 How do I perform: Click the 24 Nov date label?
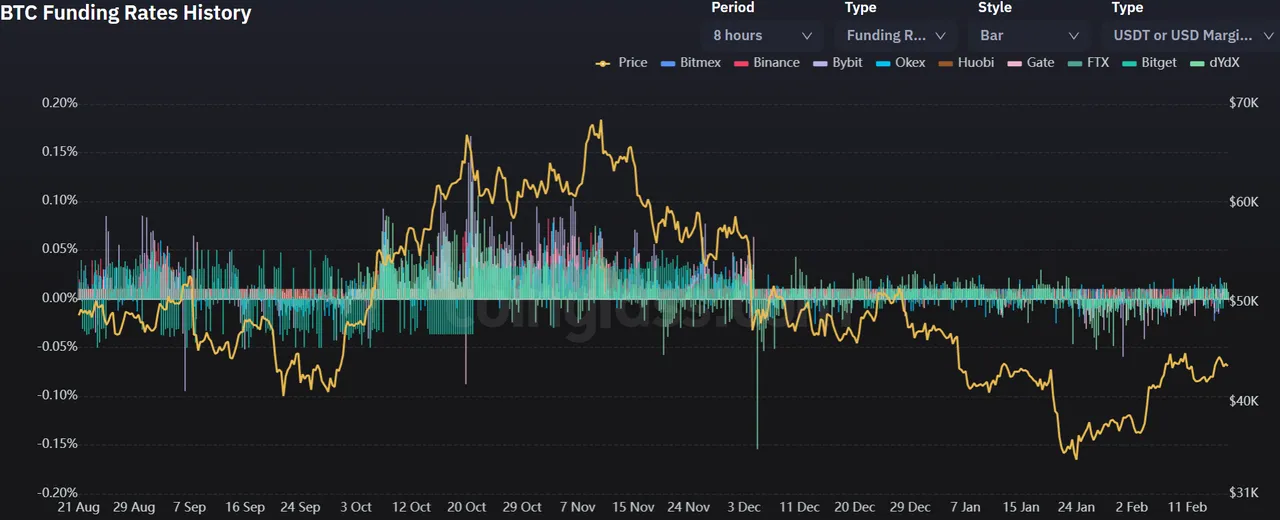click(x=687, y=508)
